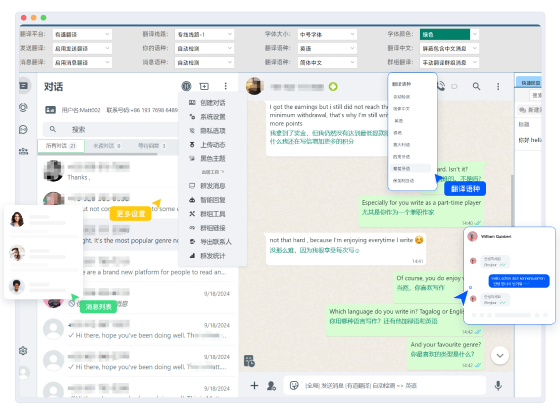Click the status circle icon in 对话 header
This screenshot has width=560, height=420.
click(186, 86)
